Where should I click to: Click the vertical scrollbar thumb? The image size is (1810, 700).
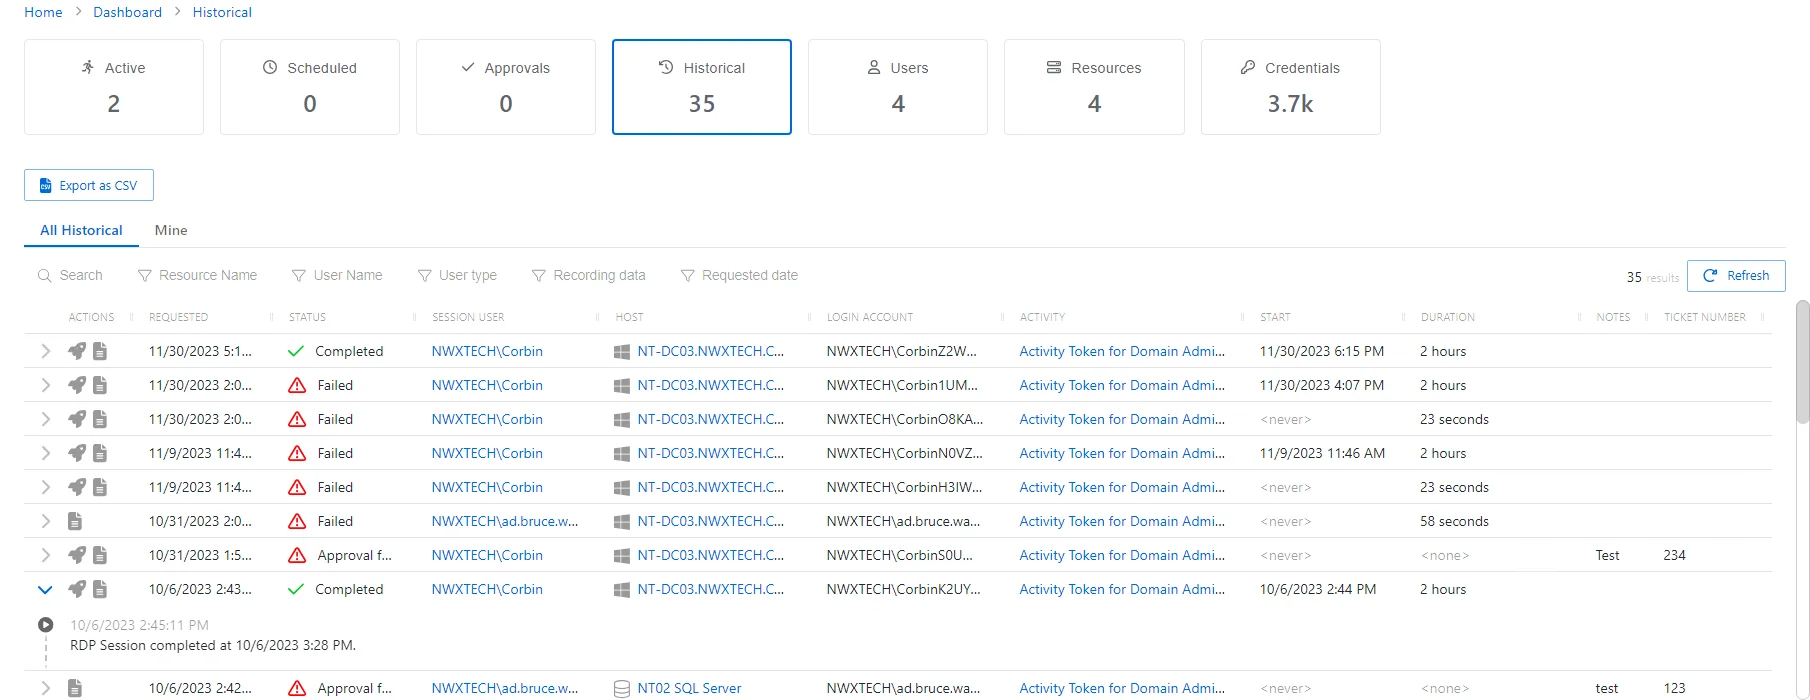click(x=1802, y=362)
